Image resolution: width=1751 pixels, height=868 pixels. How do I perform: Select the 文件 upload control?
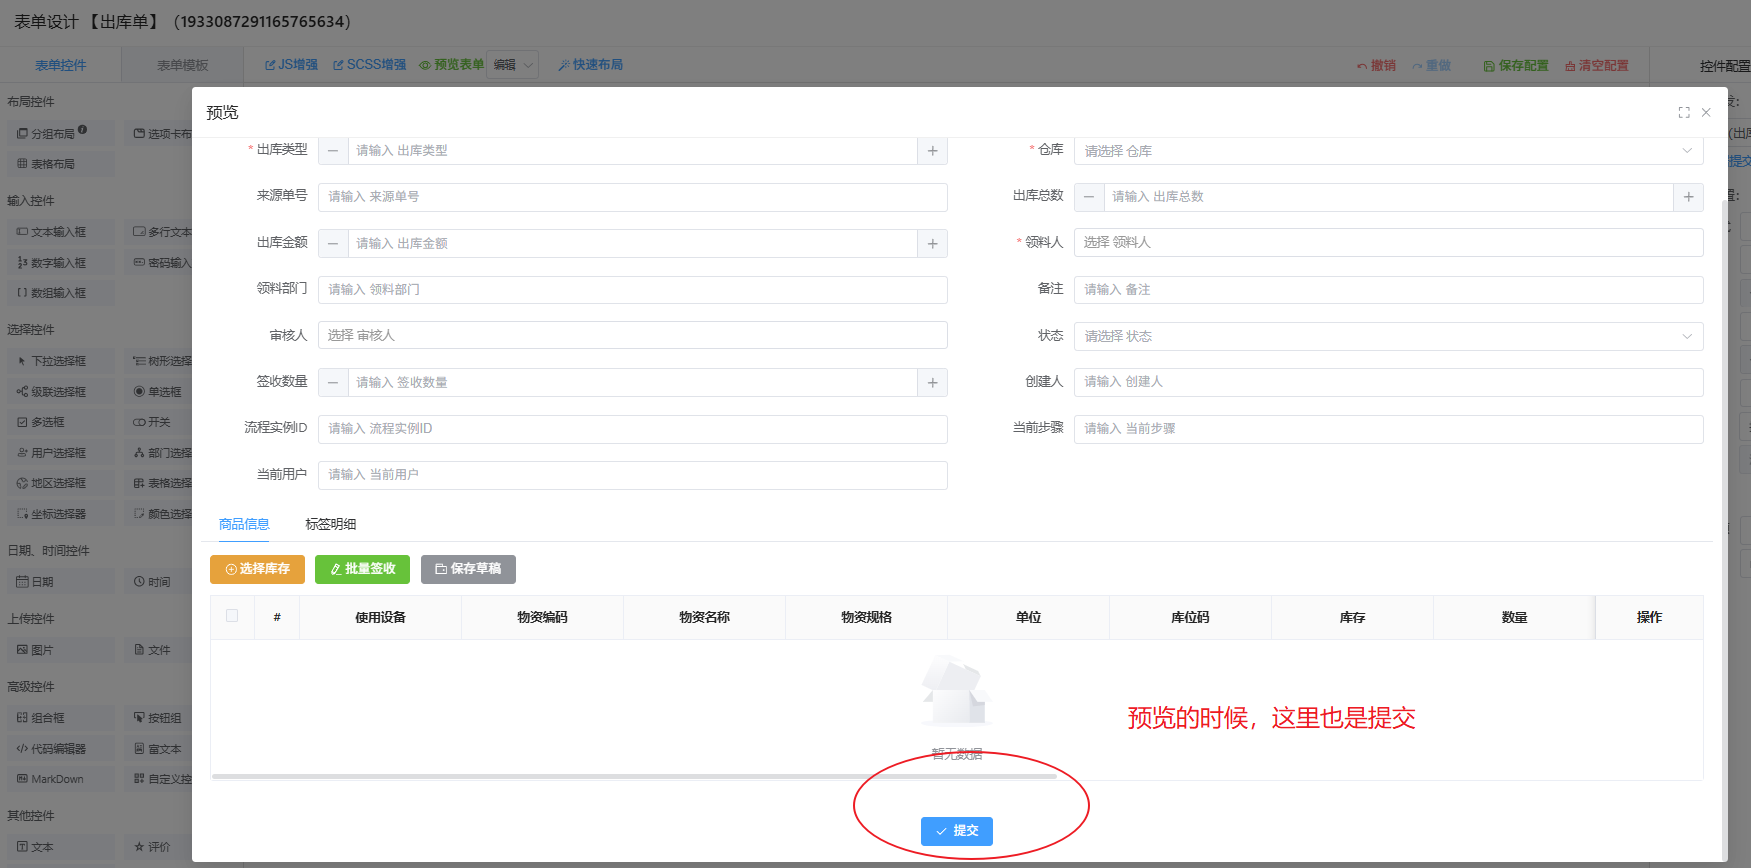click(x=158, y=650)
